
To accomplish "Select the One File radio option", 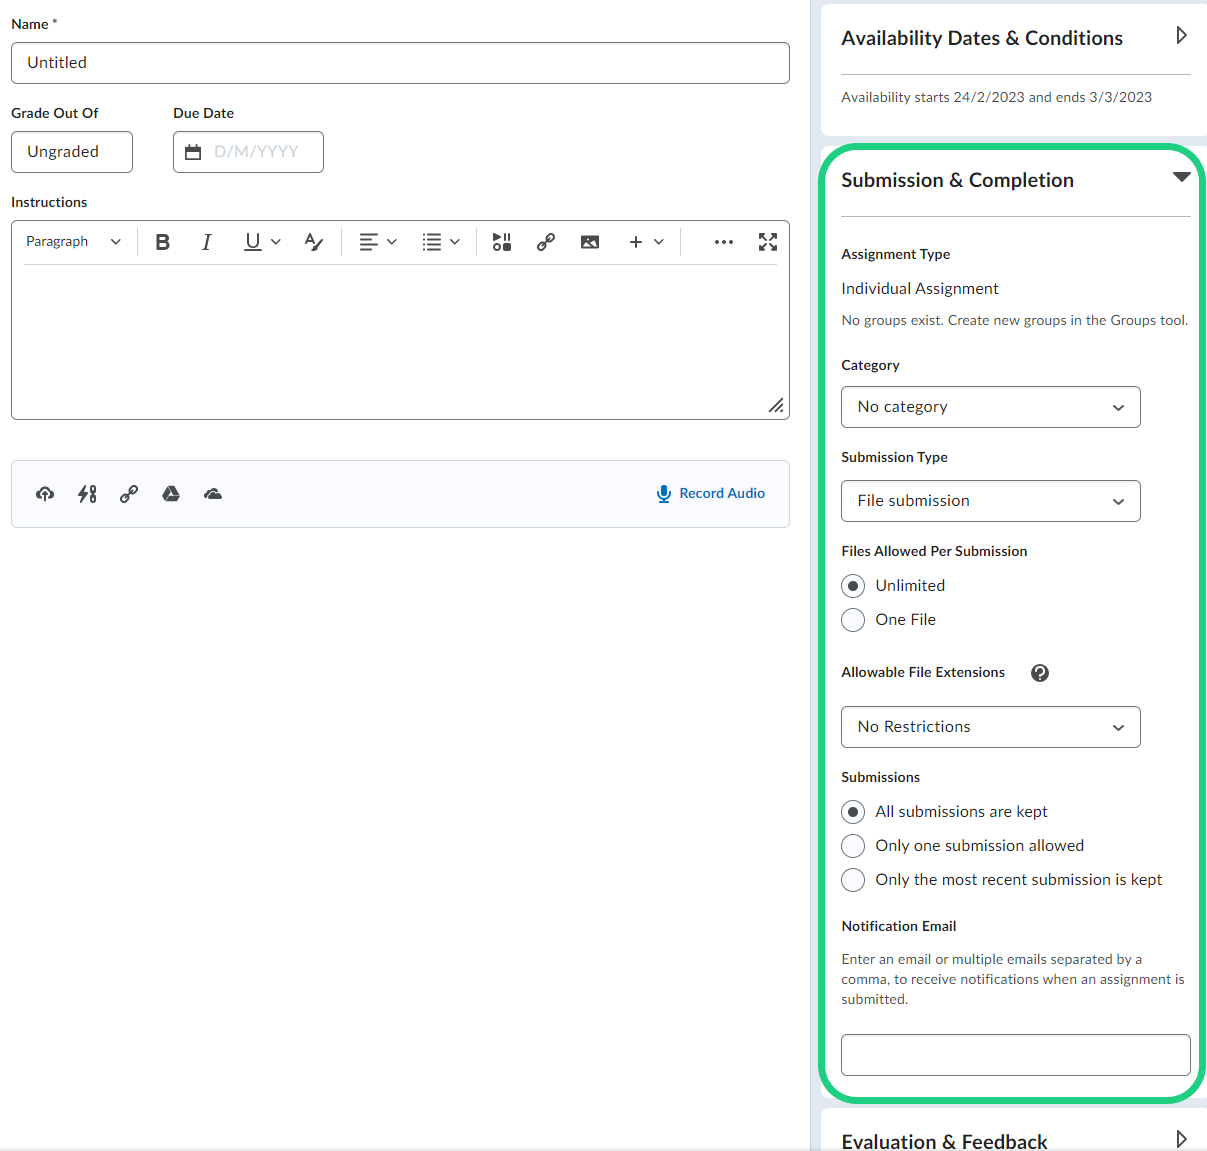I will (853, 620).
